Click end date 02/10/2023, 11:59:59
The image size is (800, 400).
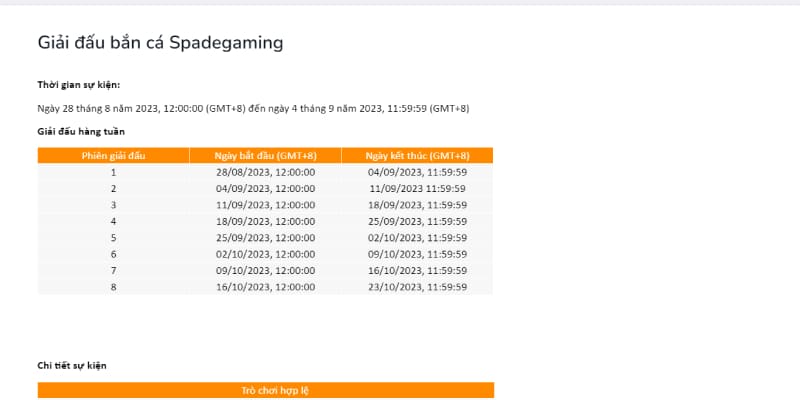click(417, 238)
